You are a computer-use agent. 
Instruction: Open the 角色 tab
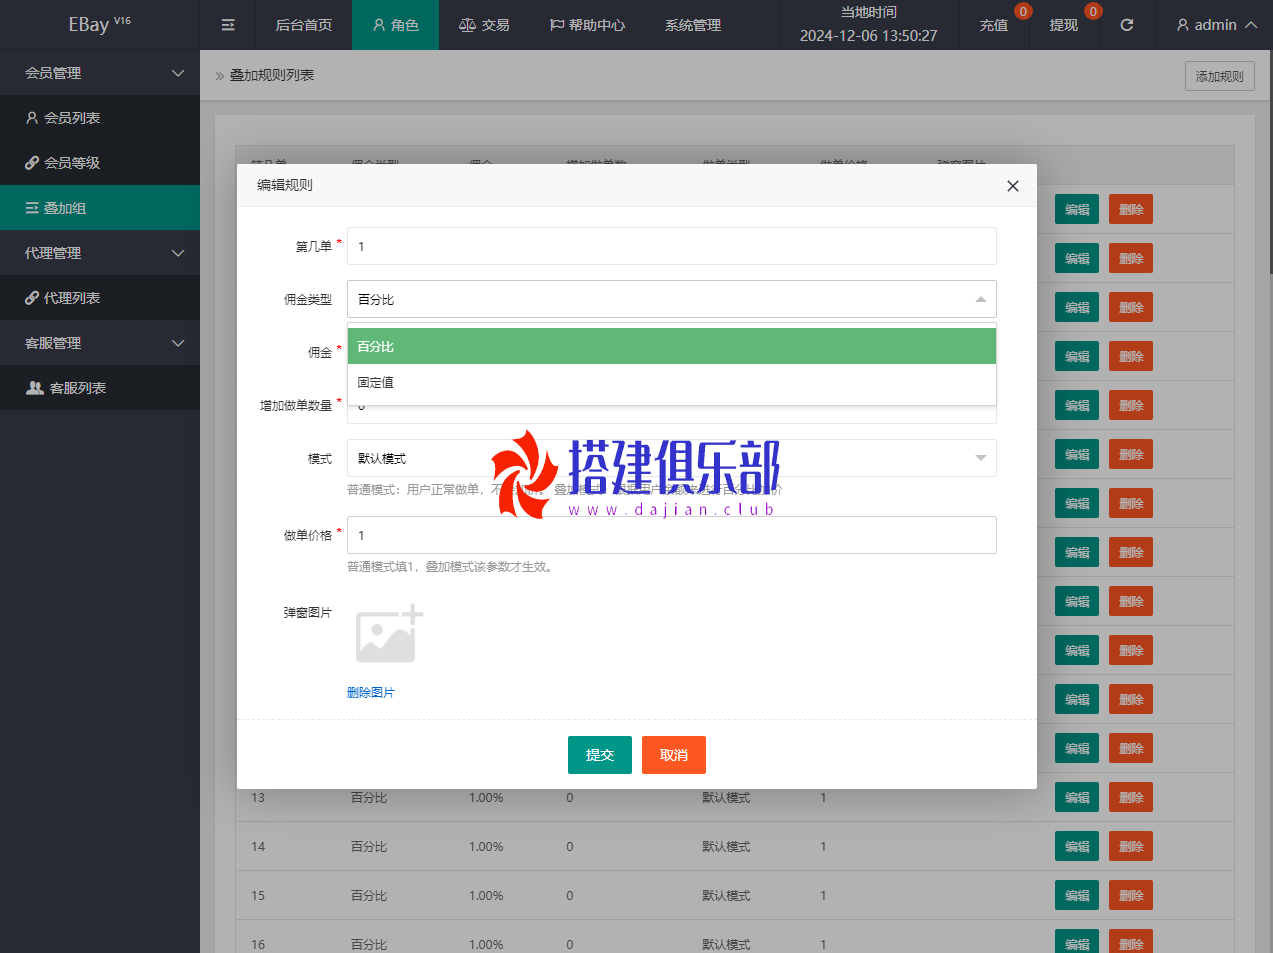[x=396, y=25]
